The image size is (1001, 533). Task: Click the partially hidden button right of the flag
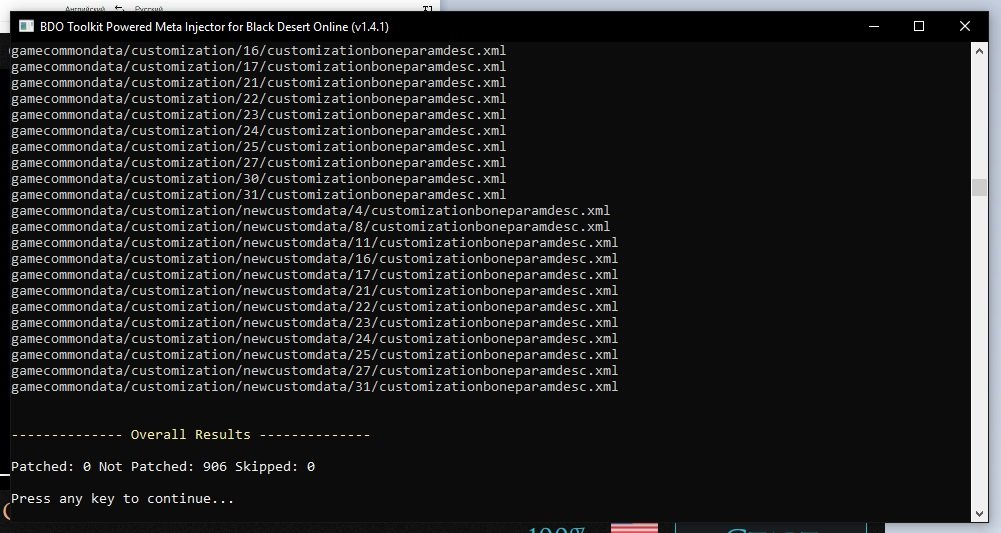[x=765, y=527]
